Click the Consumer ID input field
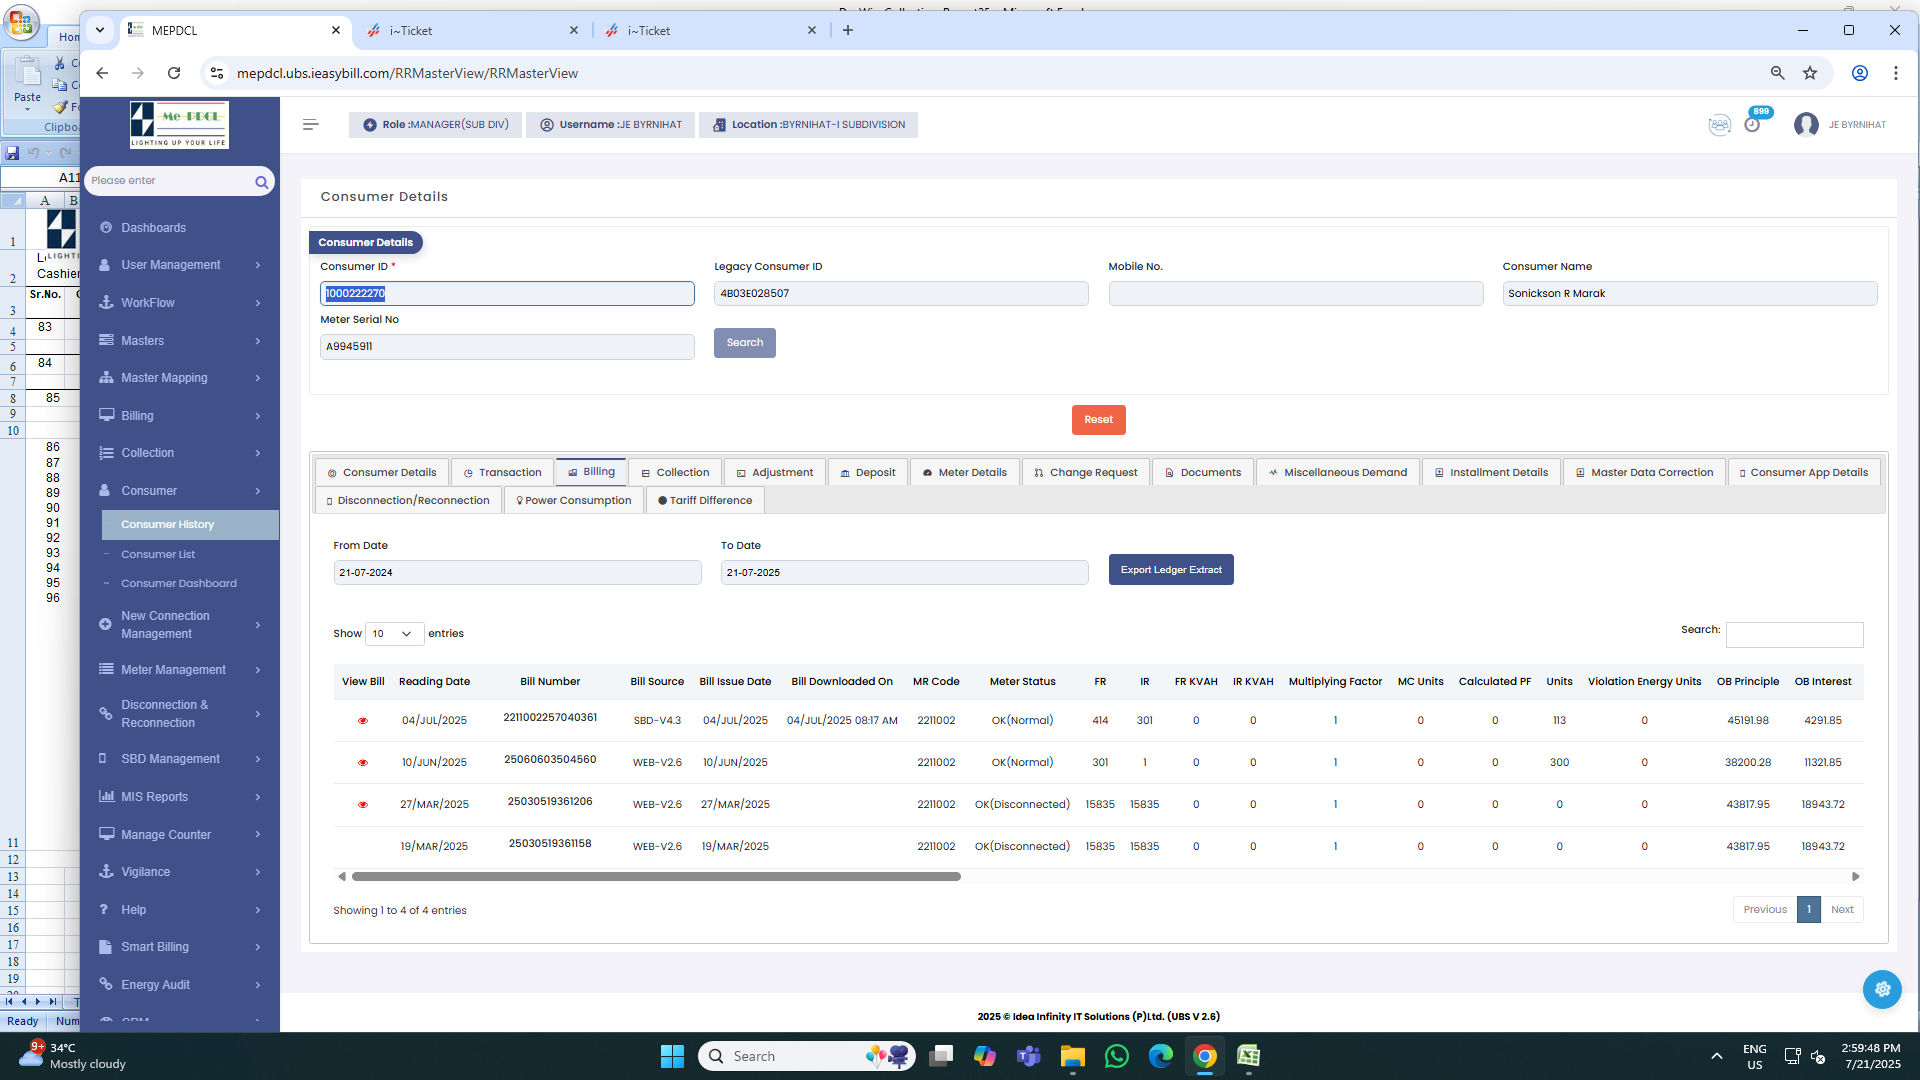This screenshot has width=1920, height=1080. 507,294
